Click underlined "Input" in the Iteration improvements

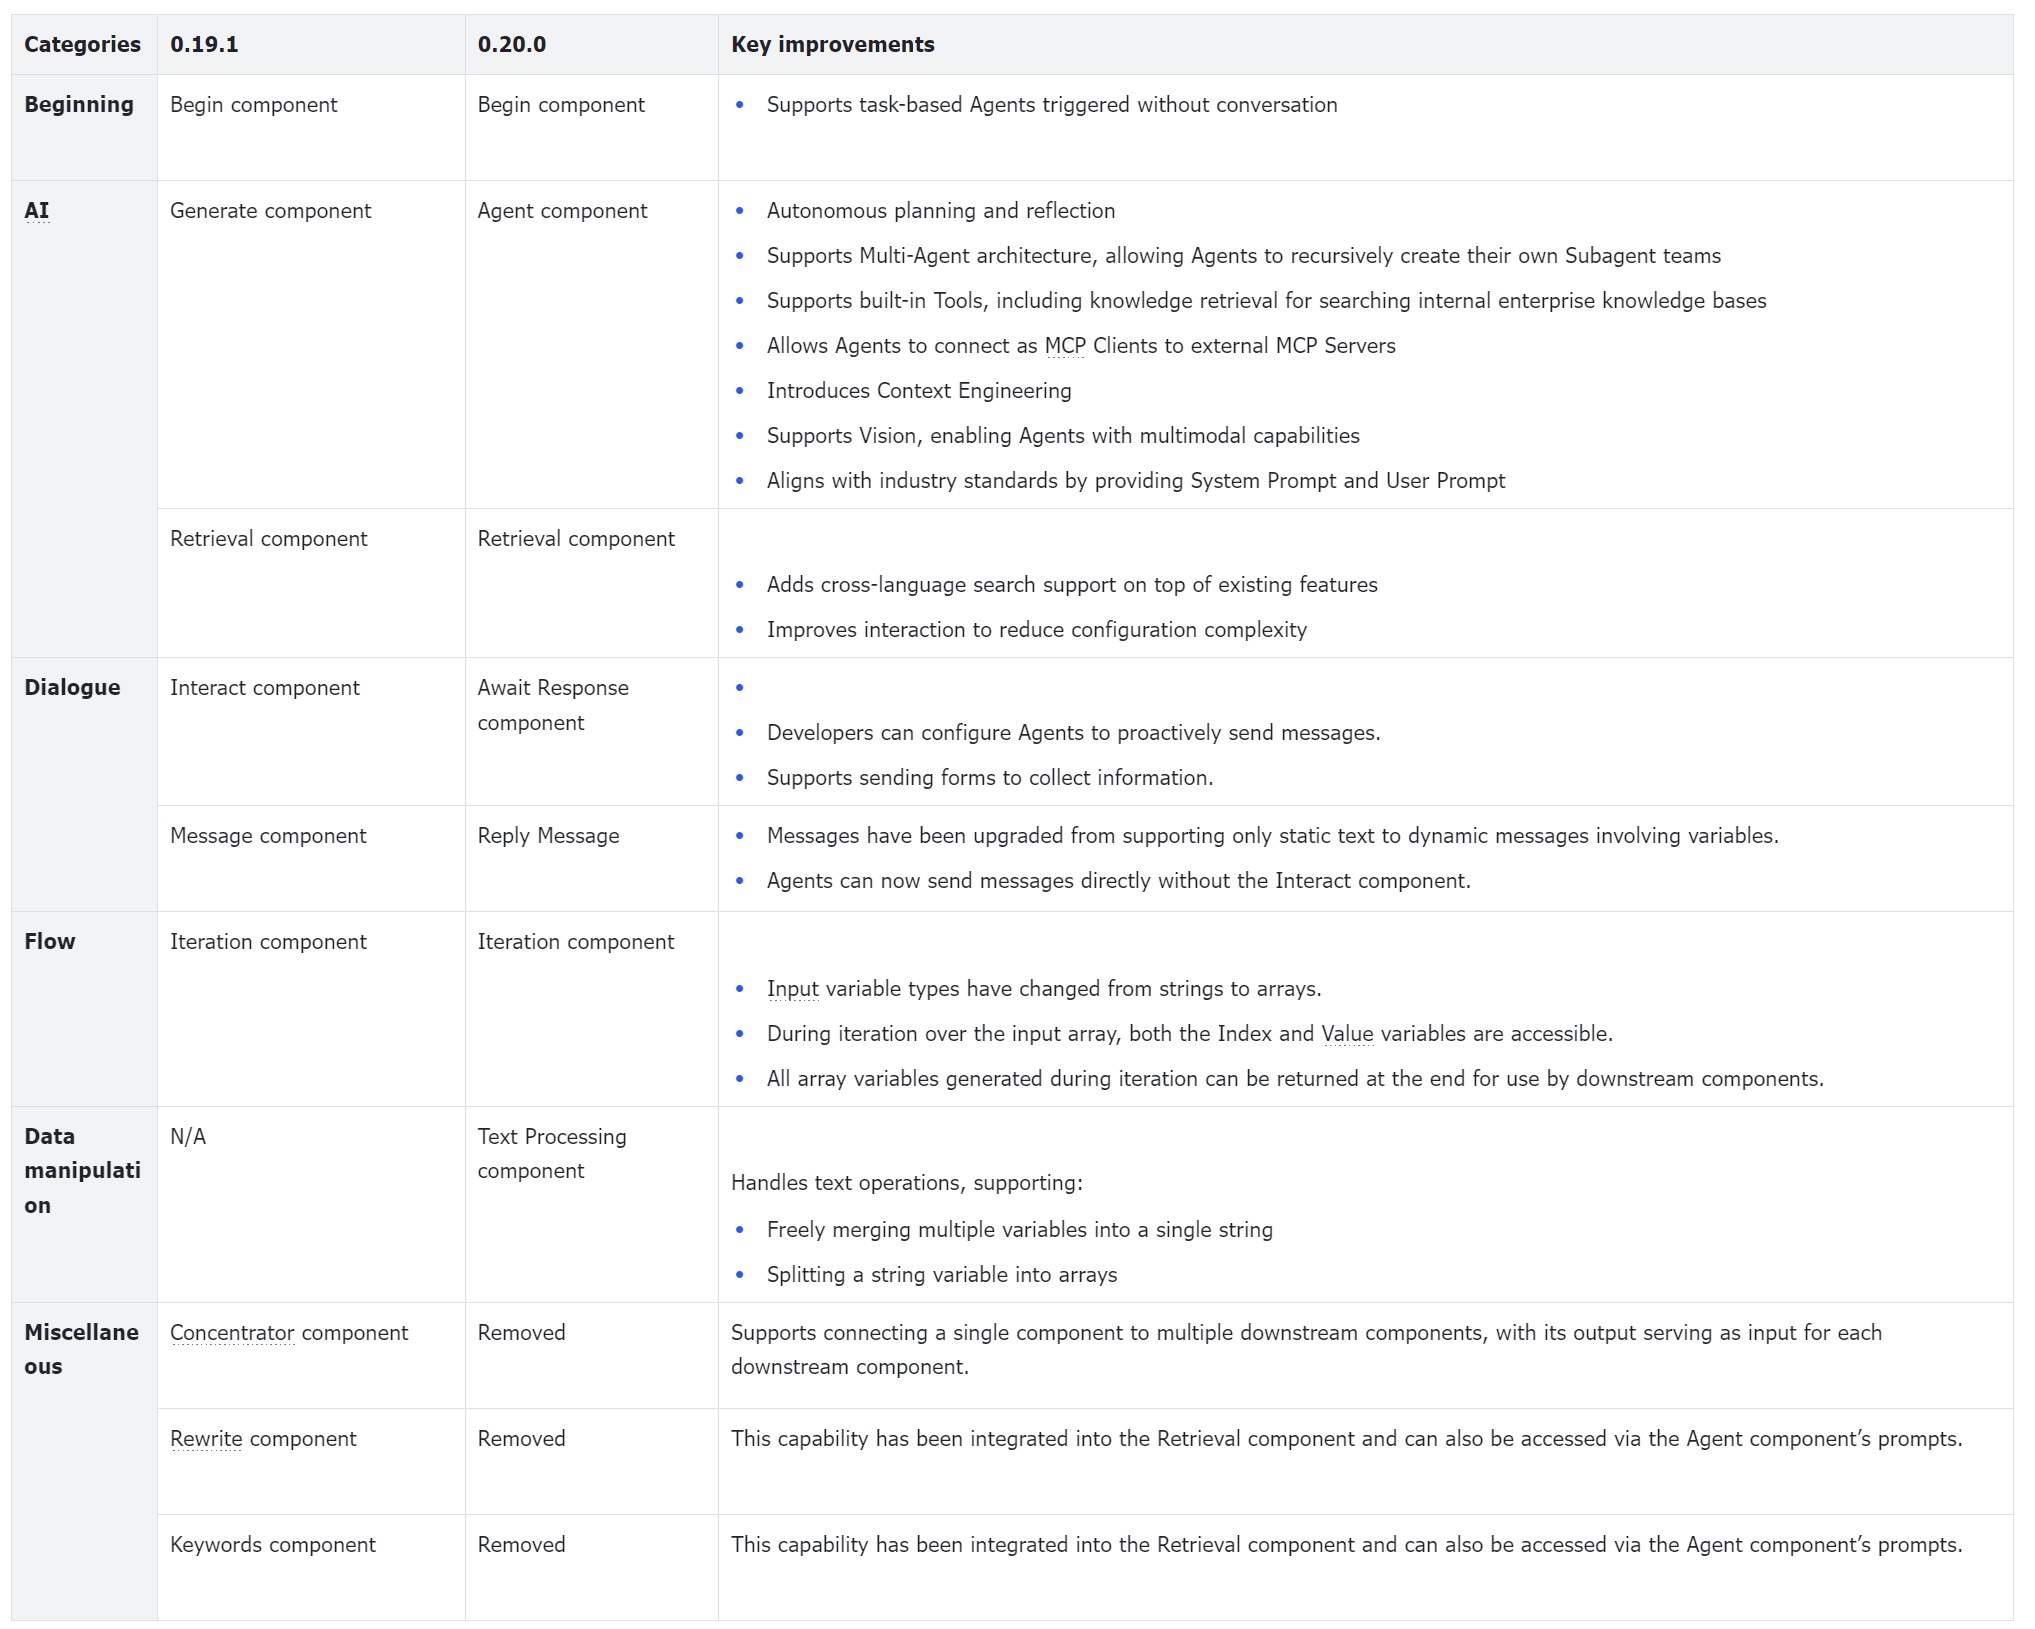[x=793, y=989]
